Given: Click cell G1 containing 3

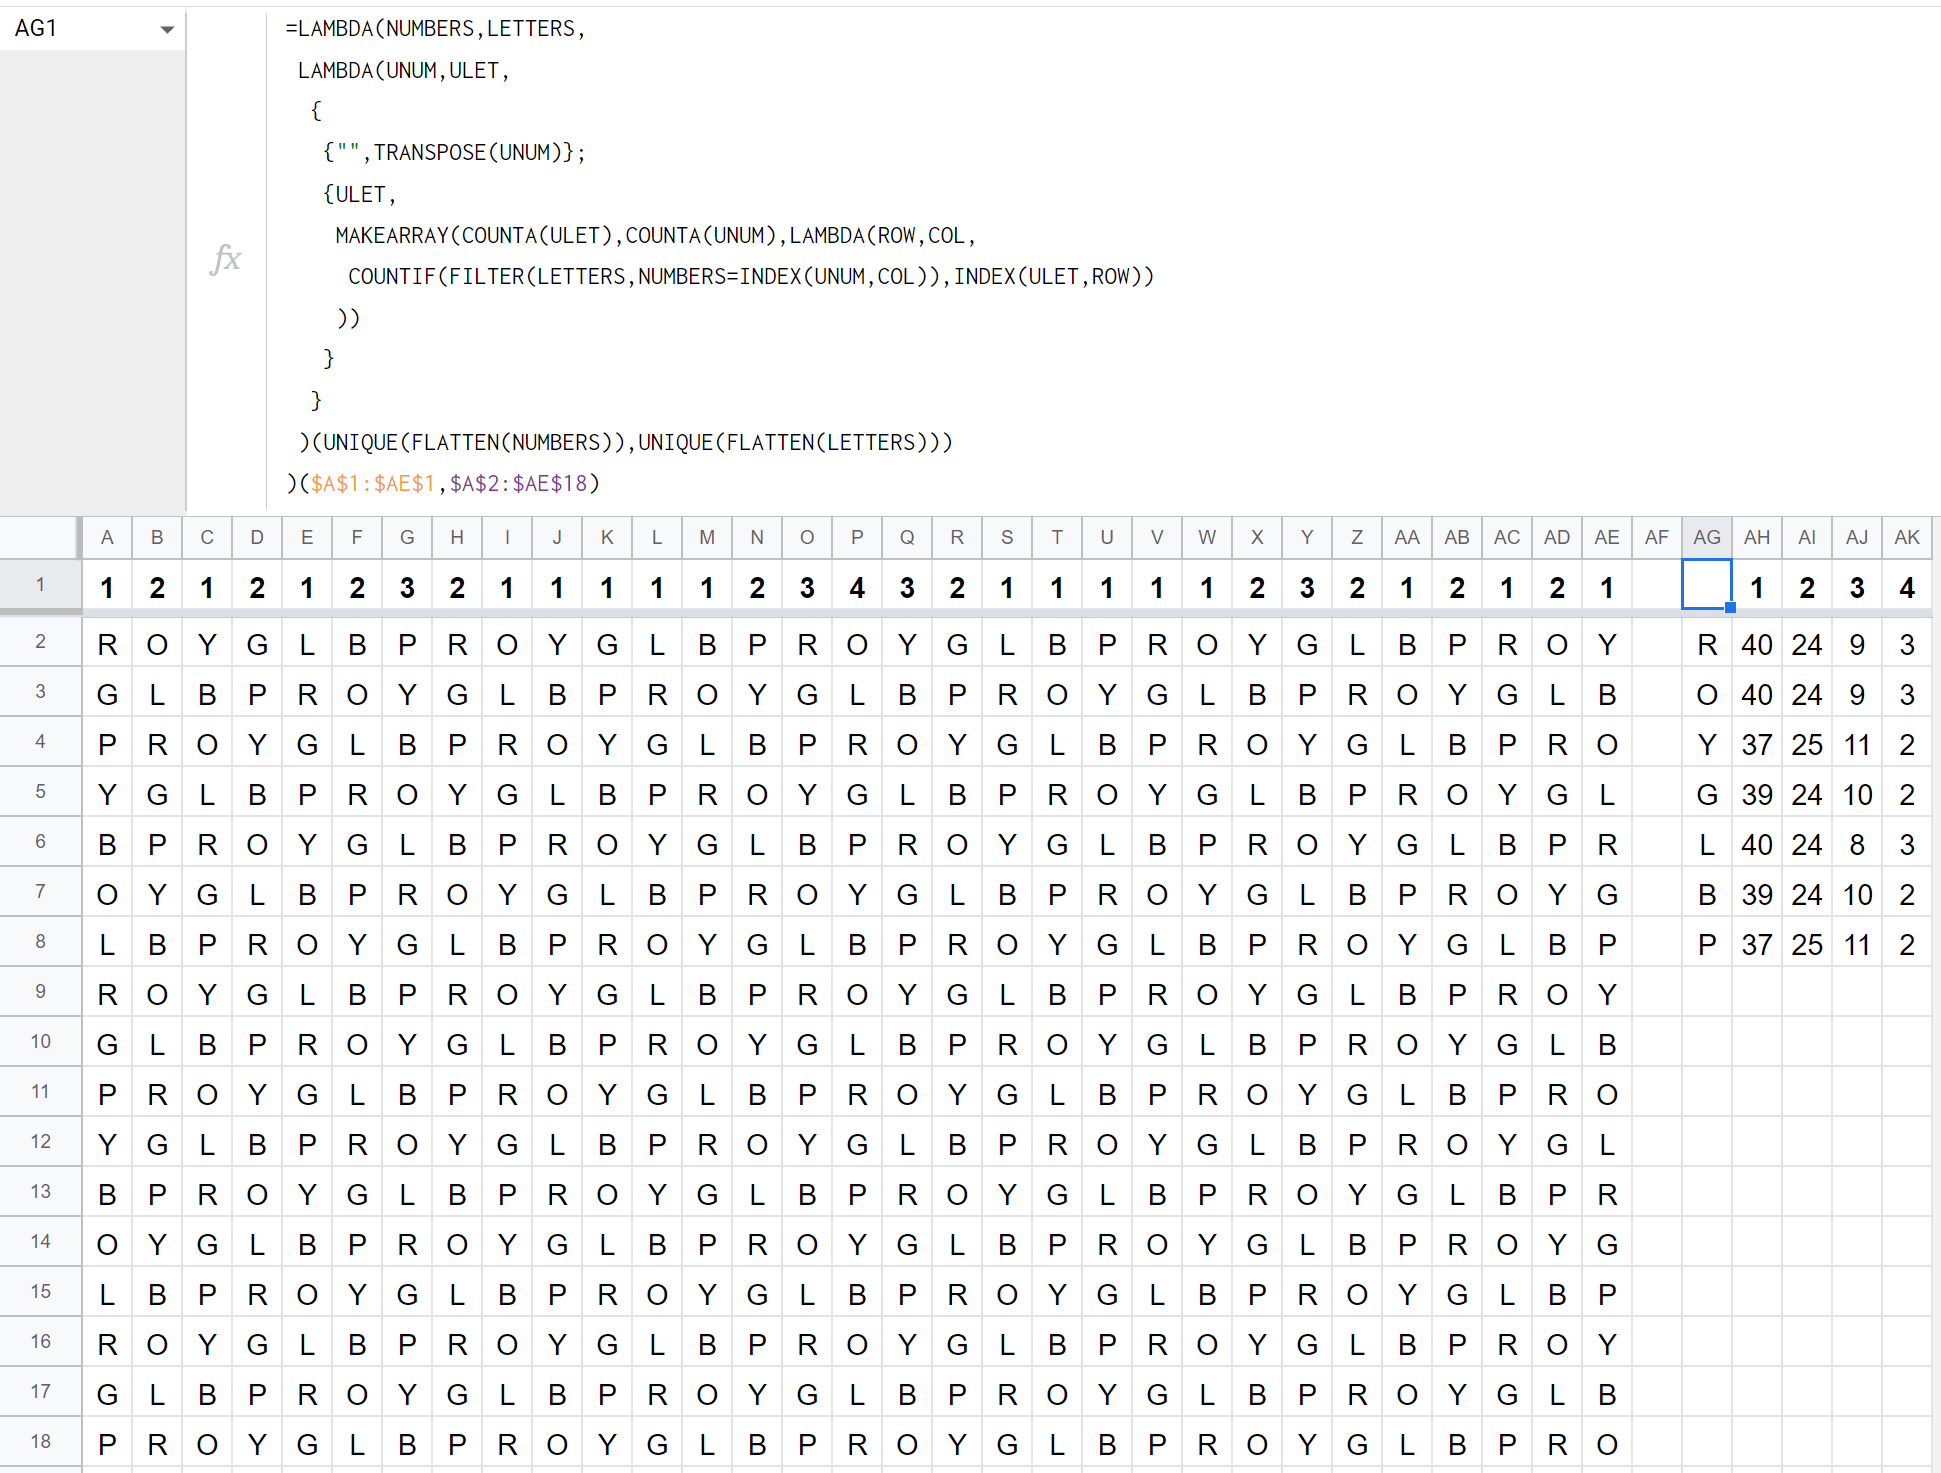Looking at the screenshot, I should 407,587.
